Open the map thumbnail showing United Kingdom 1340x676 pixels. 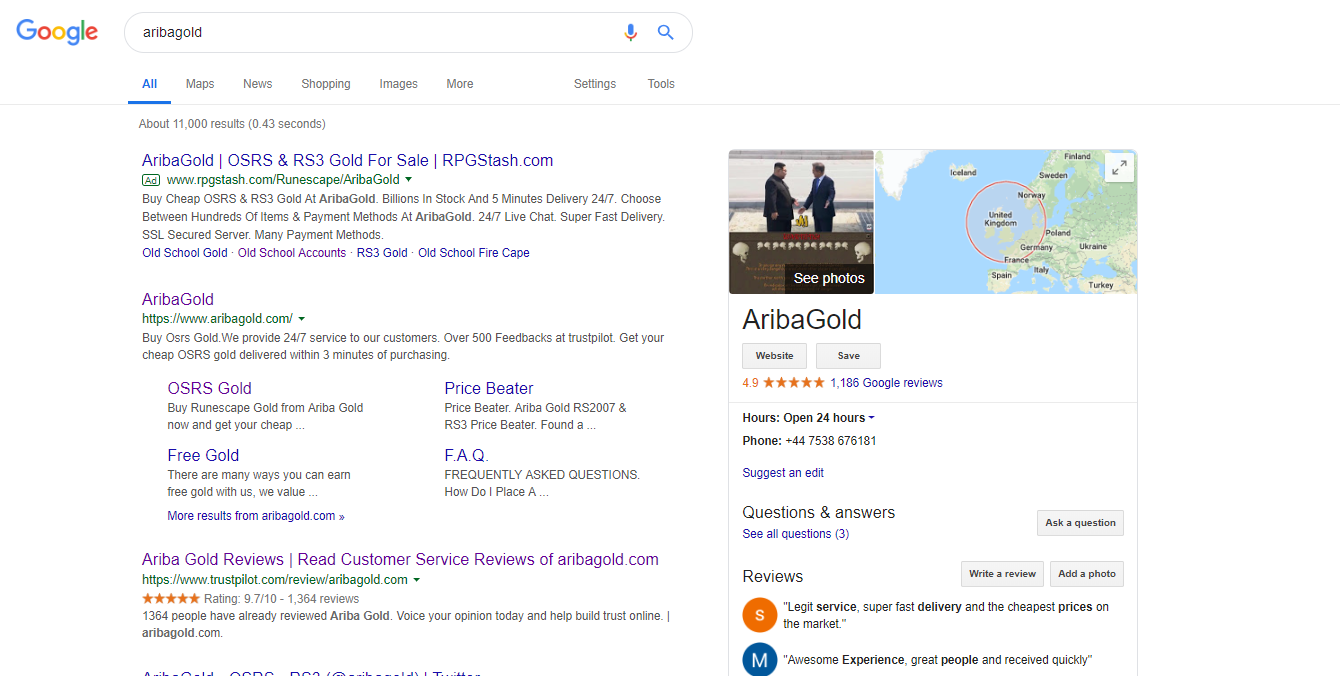pos(1006,222)
